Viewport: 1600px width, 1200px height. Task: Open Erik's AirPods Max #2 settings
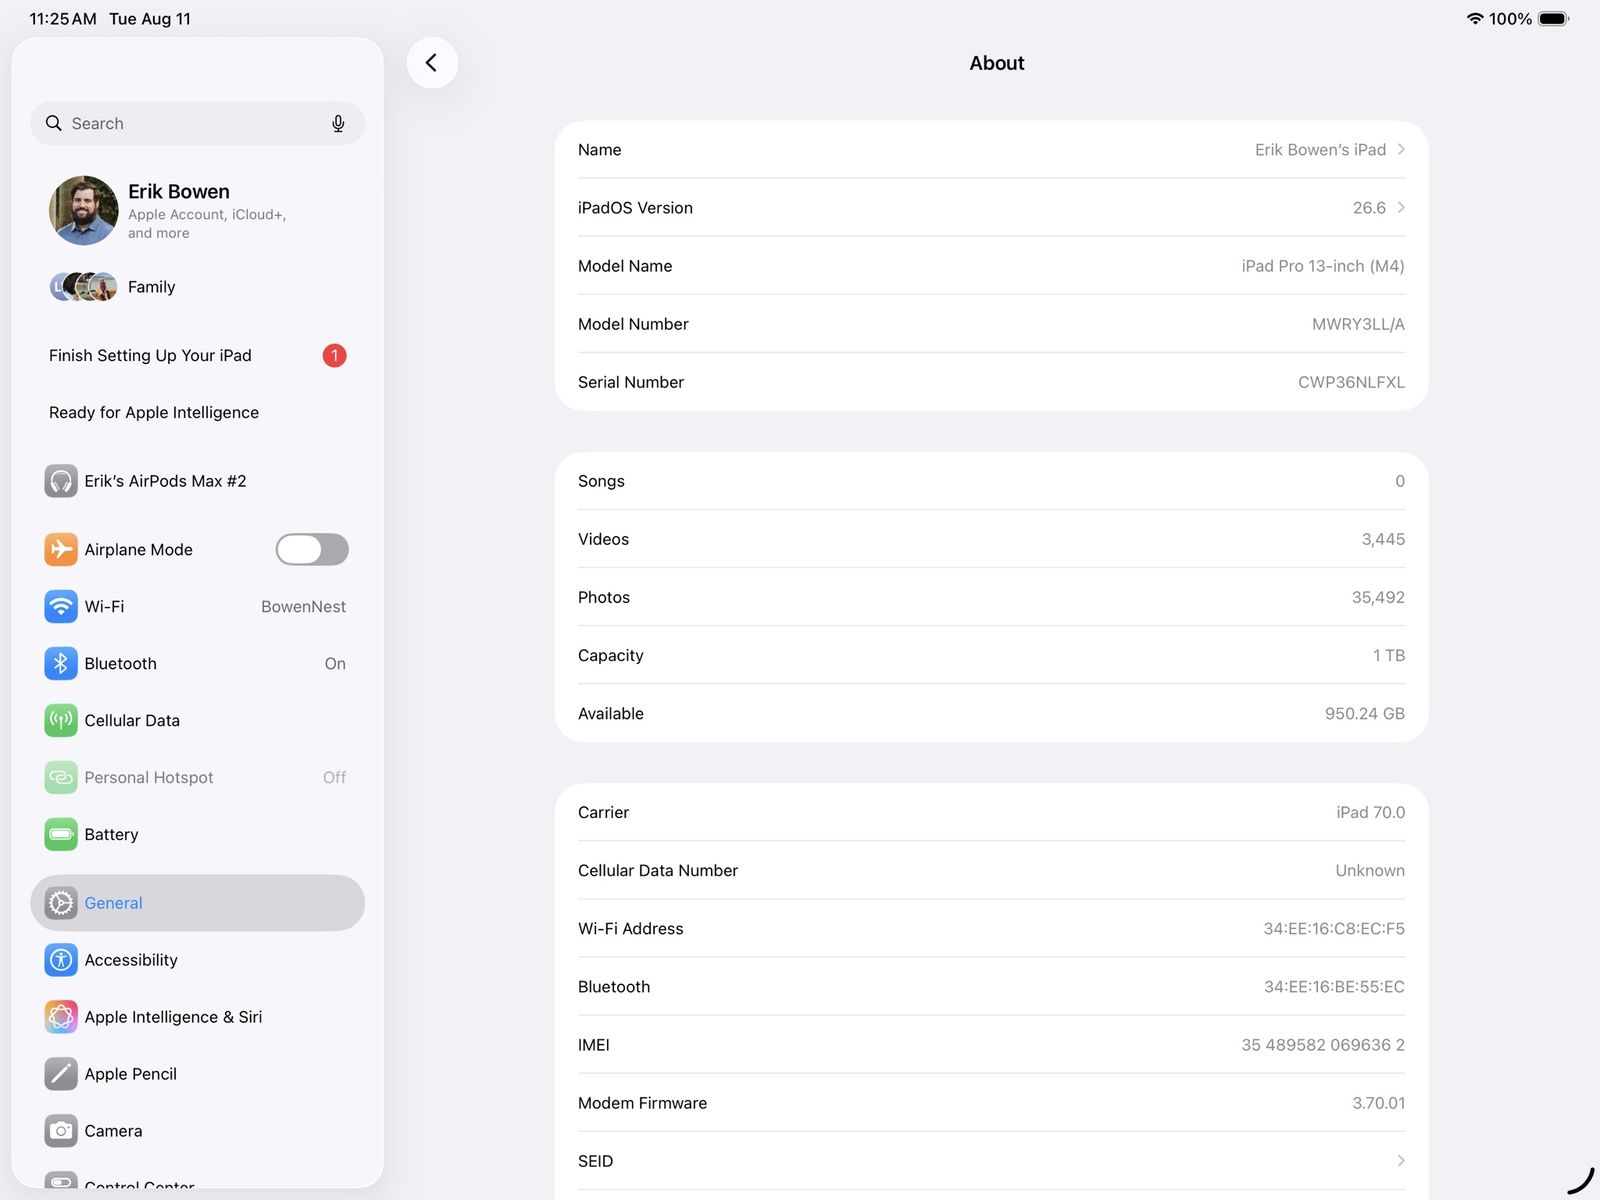(198, 481)
